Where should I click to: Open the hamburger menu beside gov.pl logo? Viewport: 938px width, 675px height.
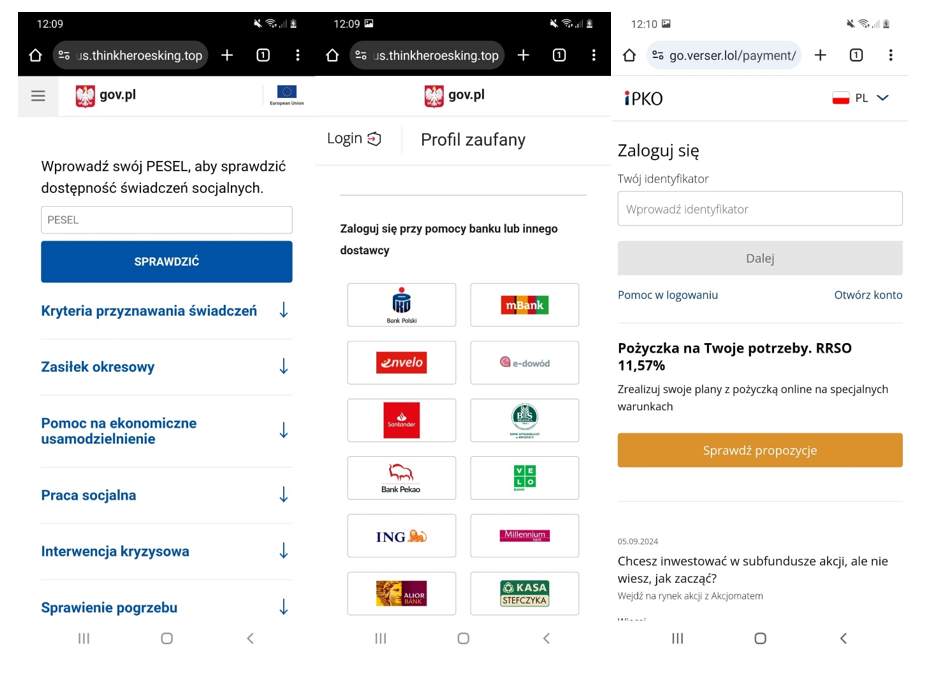coord(38,96)
